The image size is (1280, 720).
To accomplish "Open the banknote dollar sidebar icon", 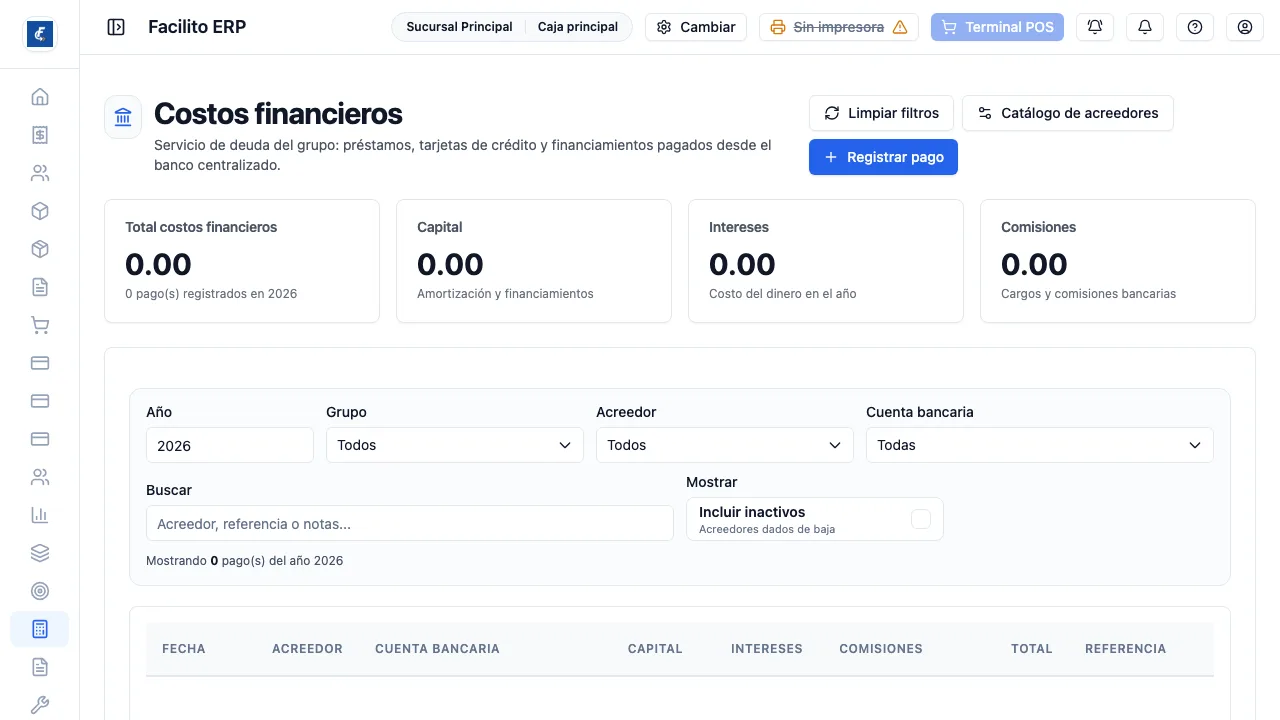I will tap(40, 135).
